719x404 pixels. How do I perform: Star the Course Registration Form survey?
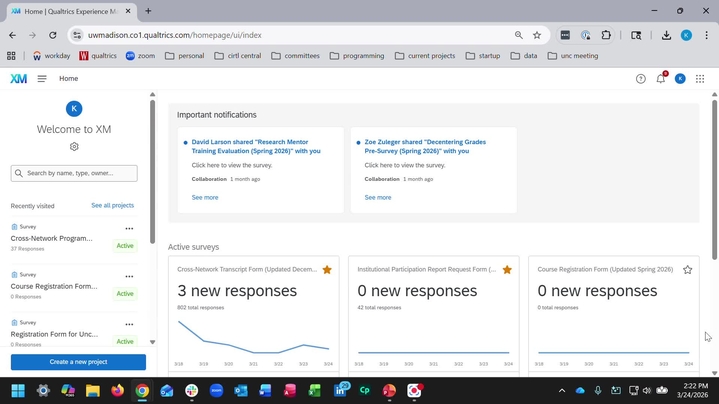tap(687, 269)
